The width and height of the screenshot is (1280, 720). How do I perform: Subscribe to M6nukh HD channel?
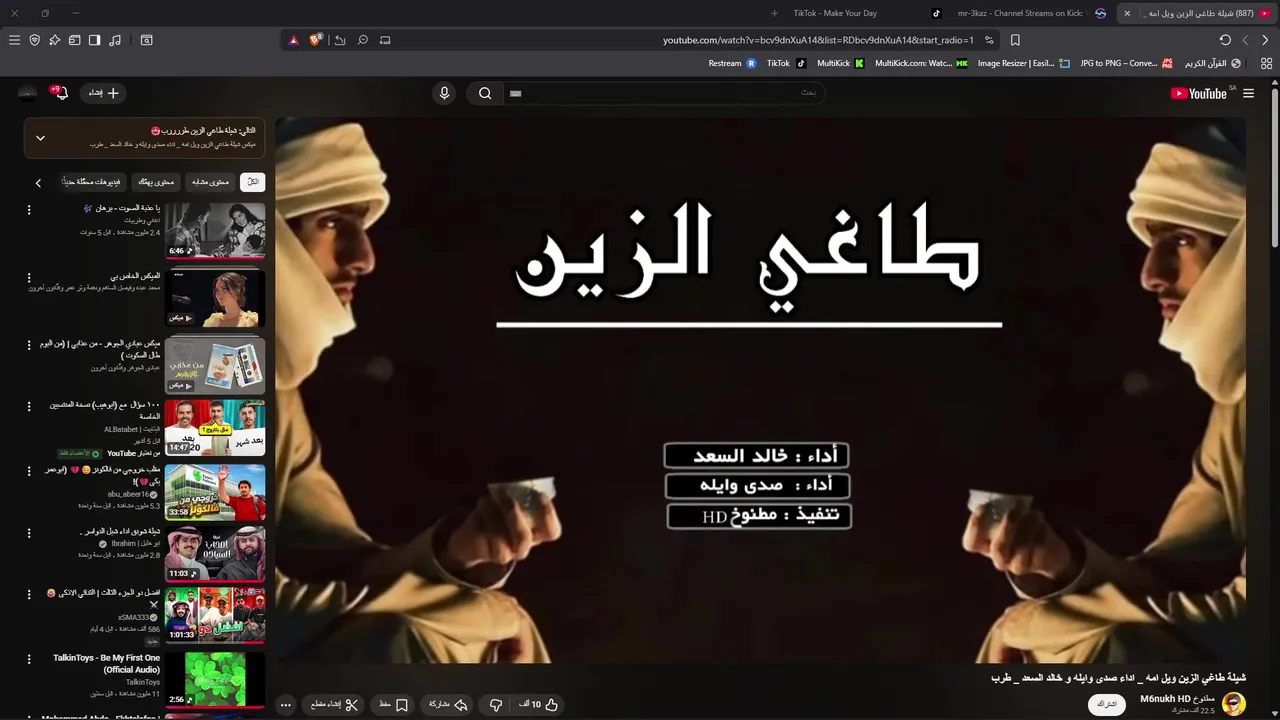[1107, 704]
